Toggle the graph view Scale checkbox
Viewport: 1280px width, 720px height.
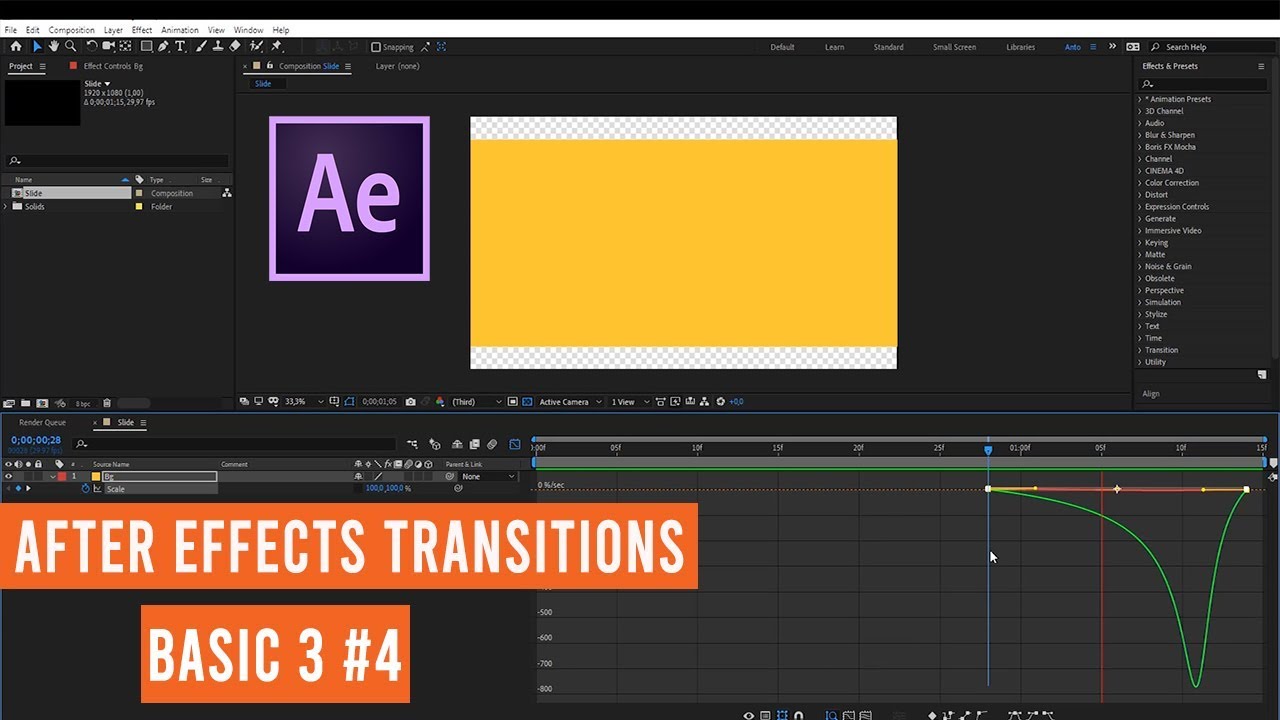[98, 488]
